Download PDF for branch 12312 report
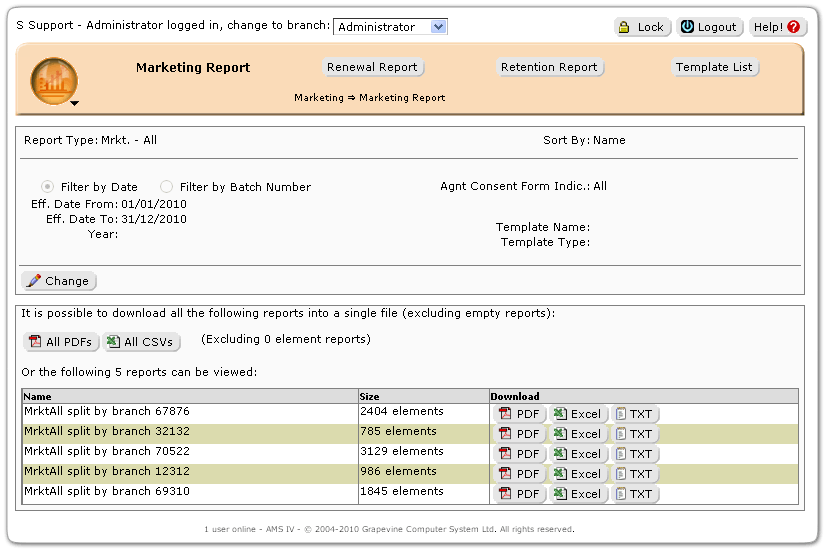 point(518,474)
